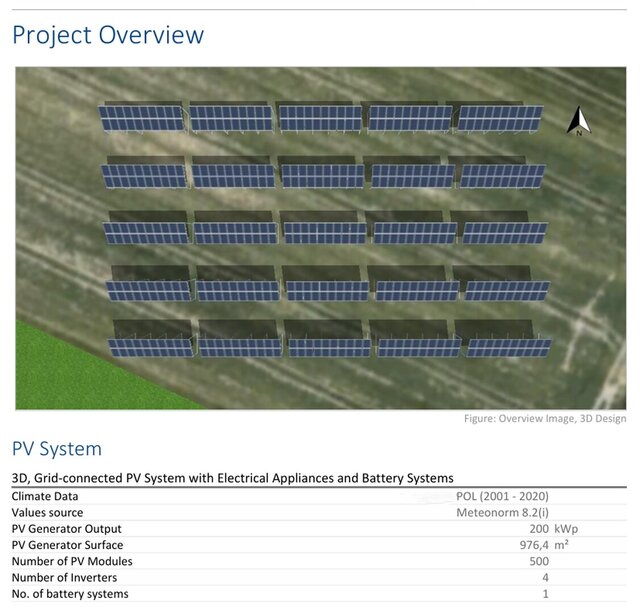640x614 pixels.
Task: Click the 'Number of Inverters' label
Action: point(64,578)
